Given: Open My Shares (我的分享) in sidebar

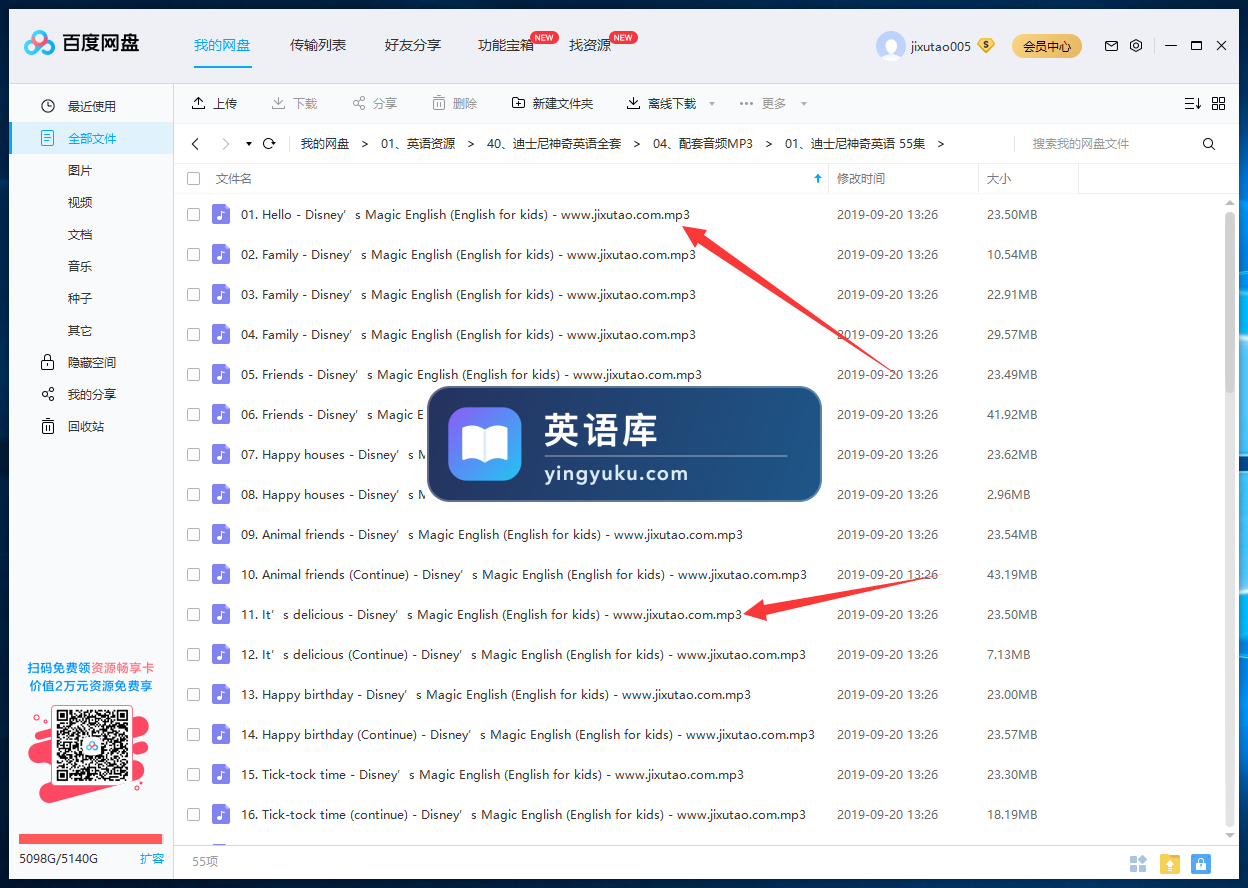Looking at the screenshot, I should (91, 394).
